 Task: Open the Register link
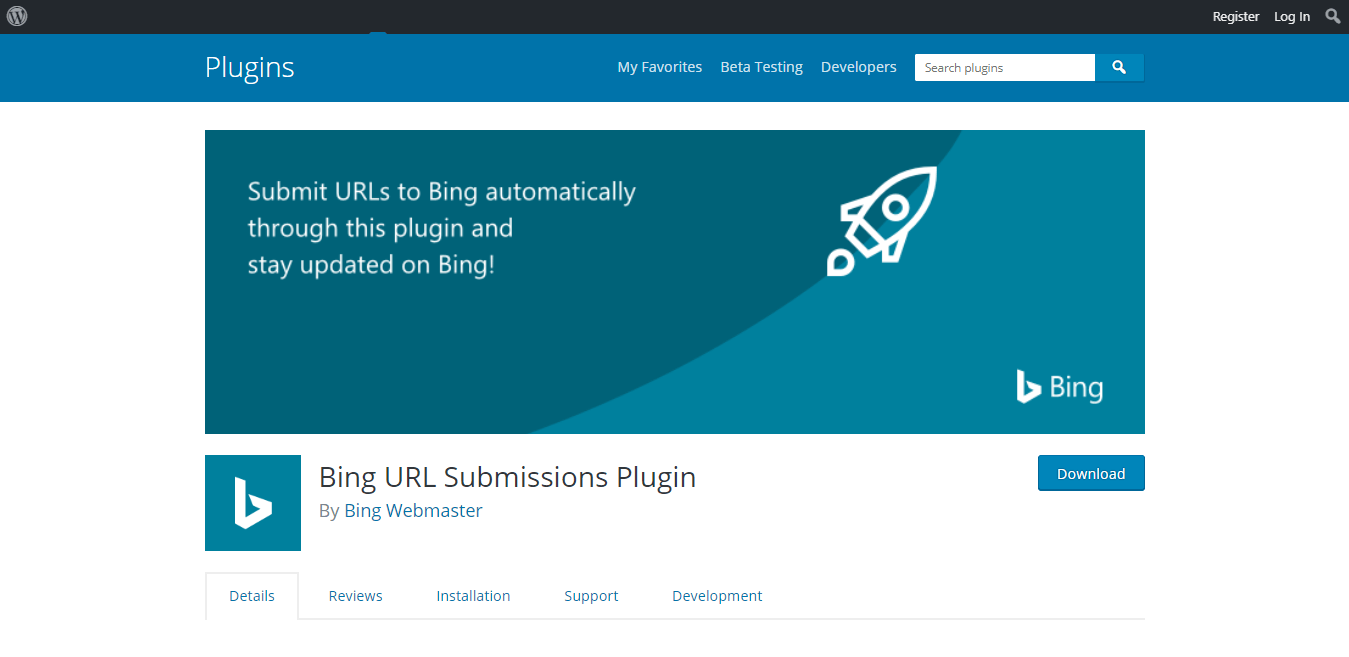tap(1236, 17)
